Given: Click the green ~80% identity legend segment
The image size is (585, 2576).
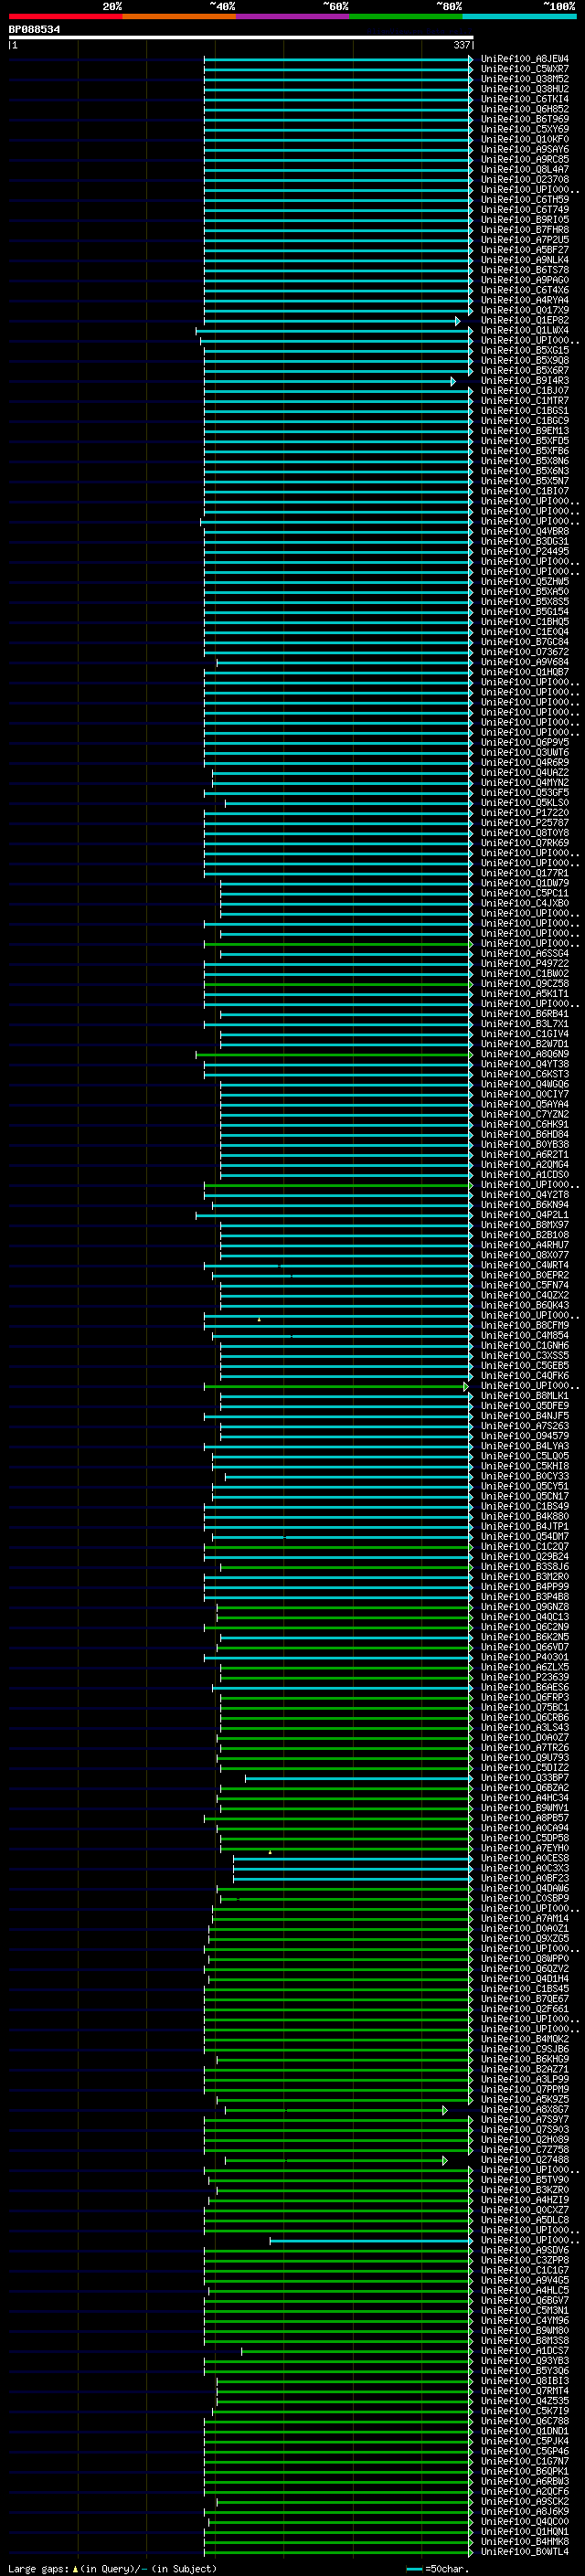Looking at the screenshot, I should pos(406,16).
